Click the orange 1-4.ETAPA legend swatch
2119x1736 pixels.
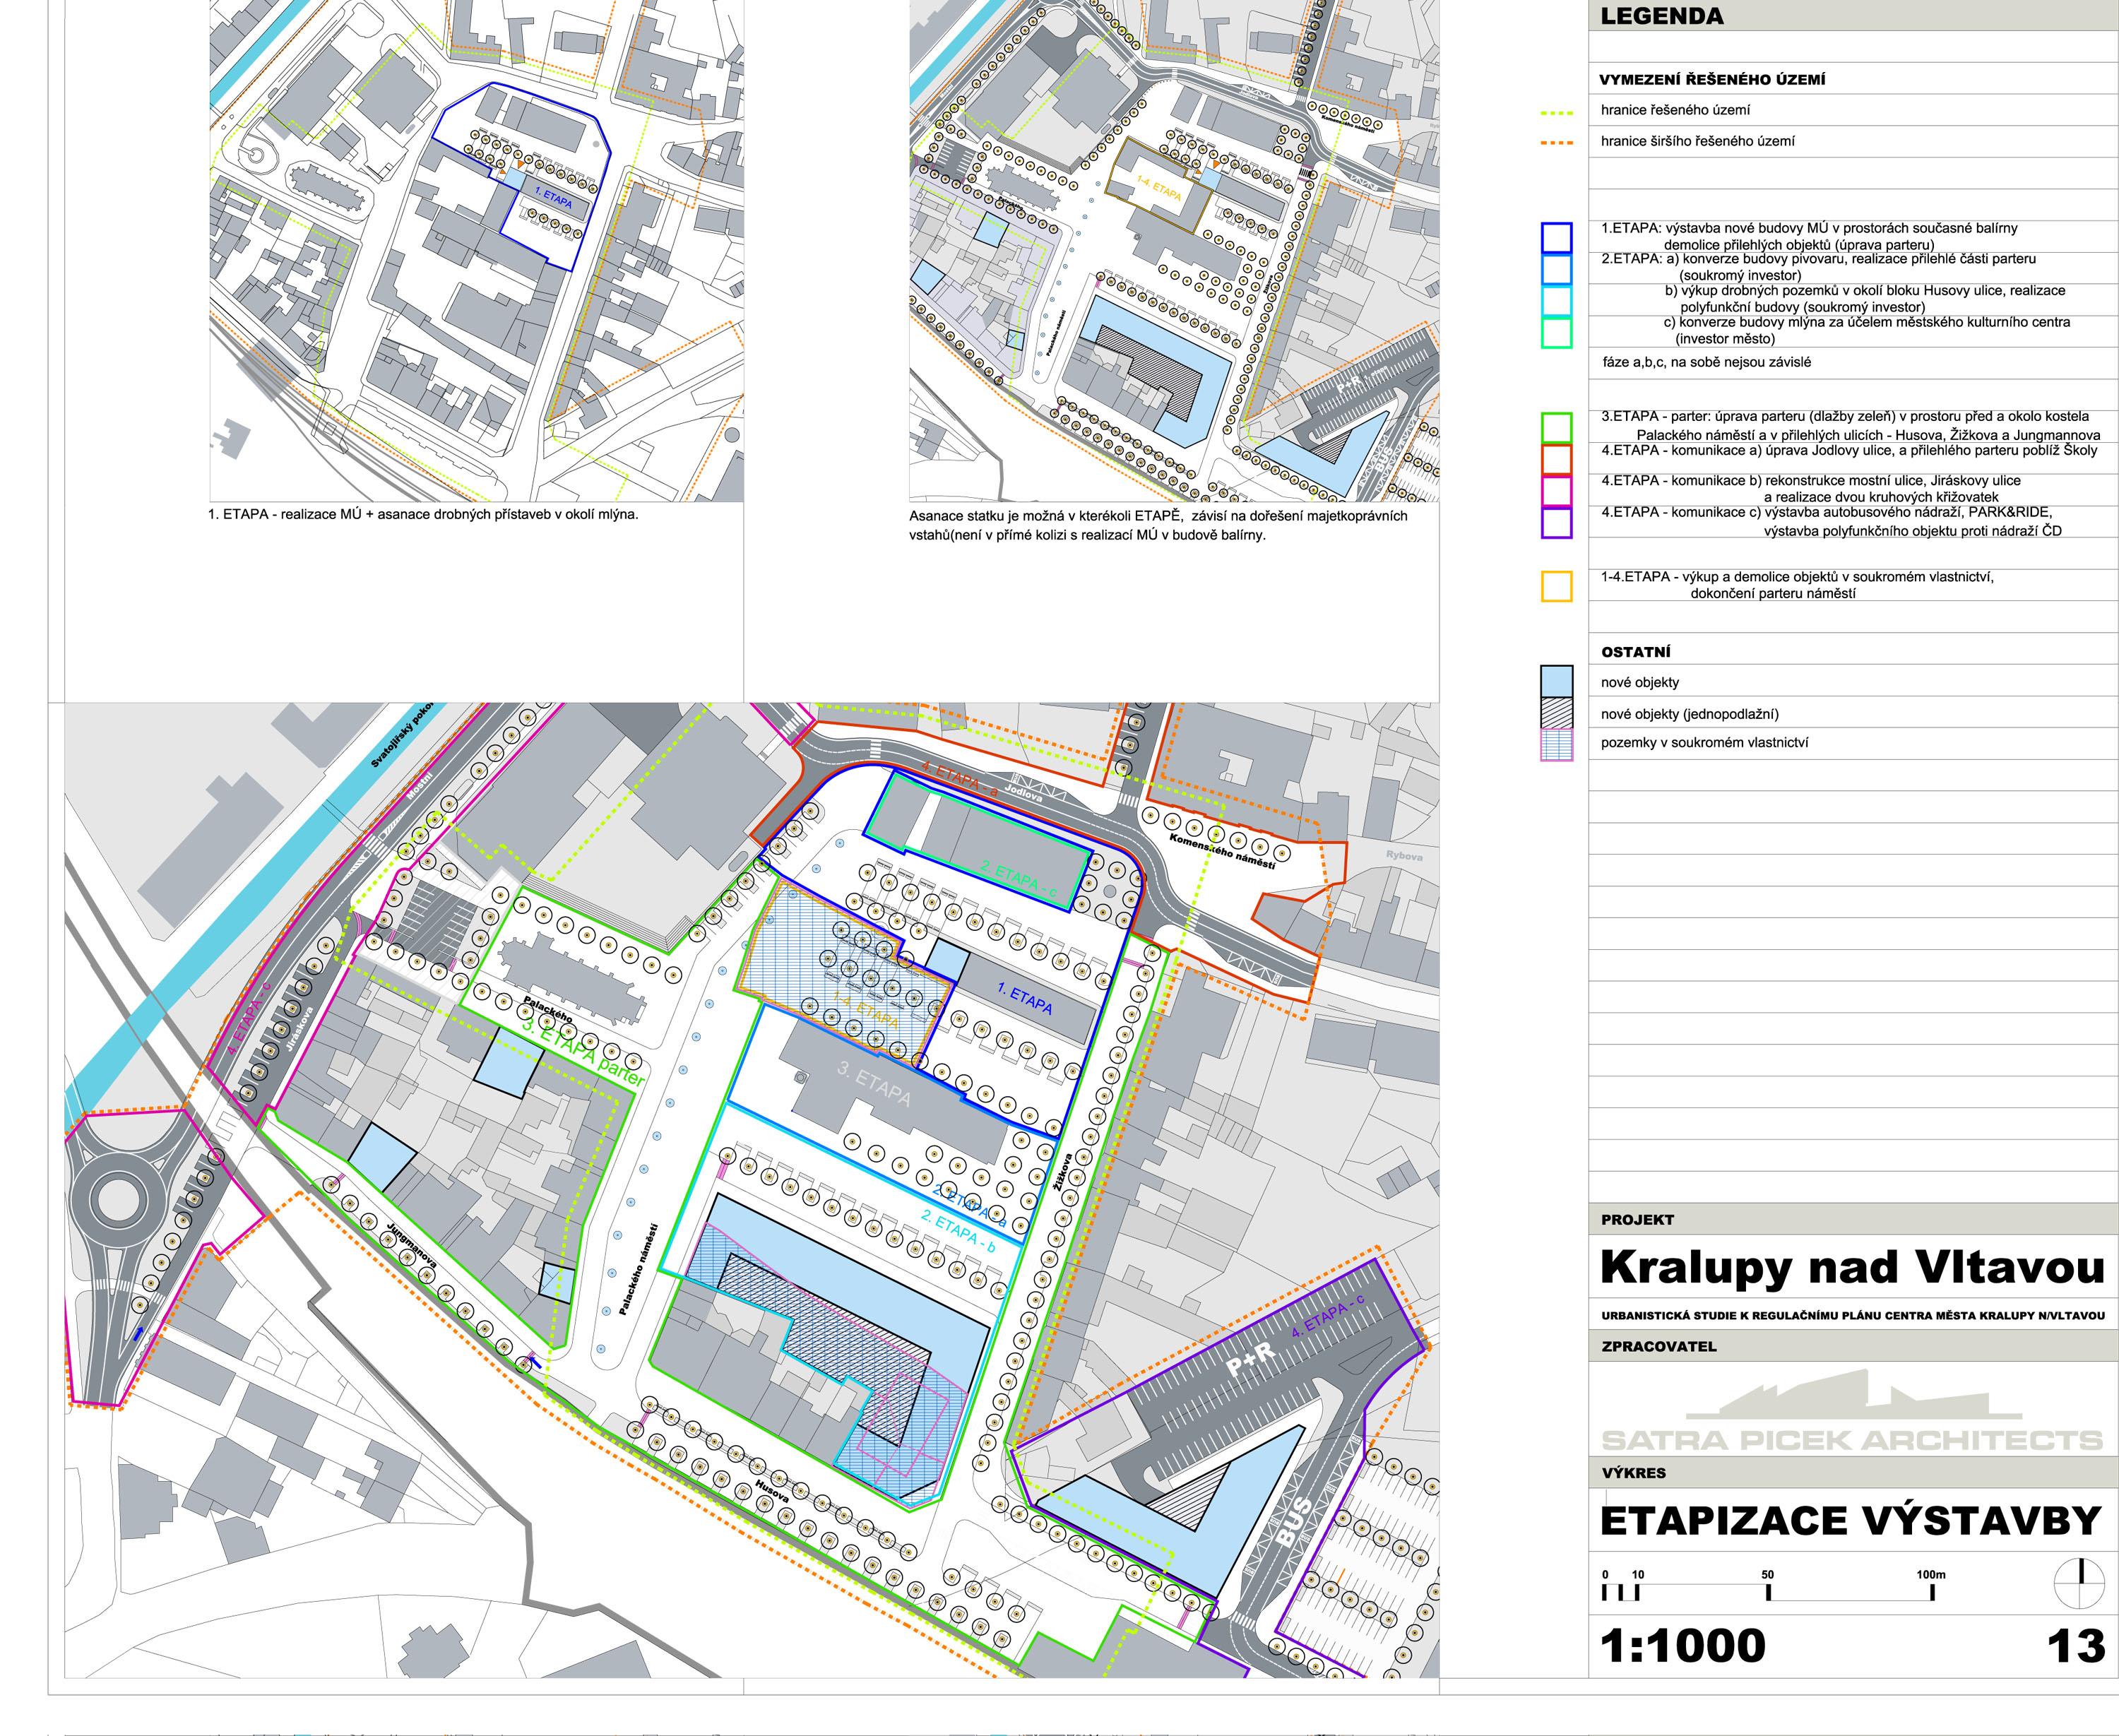[1556, 586]
